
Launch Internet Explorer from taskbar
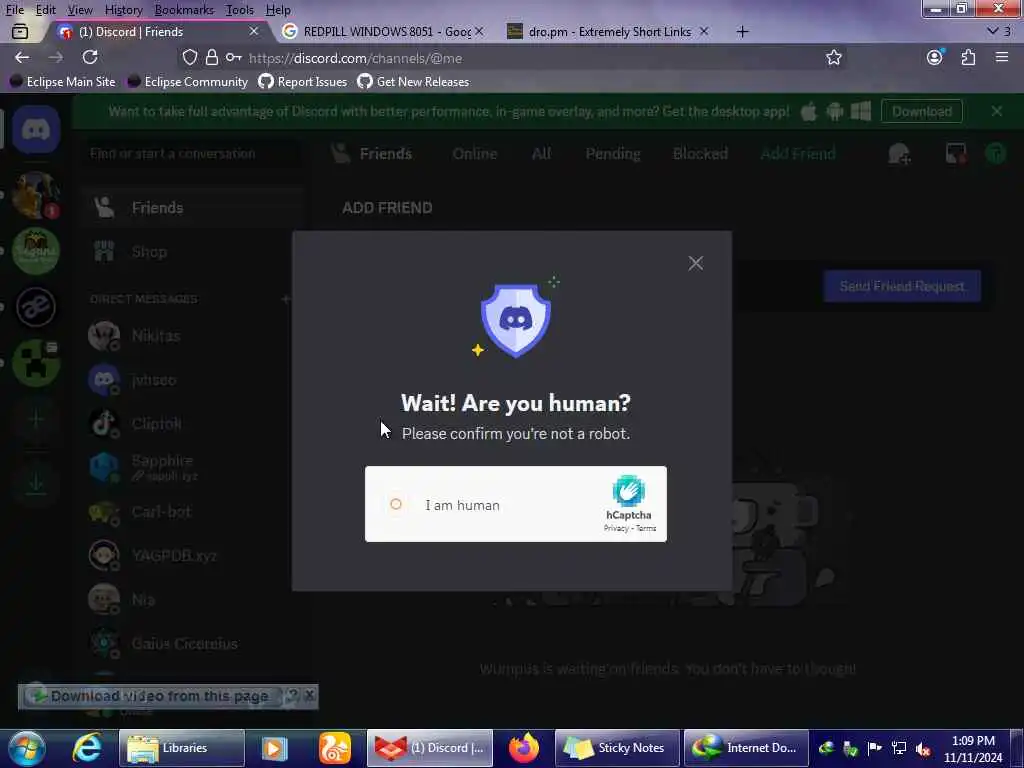(x=87, y=748)
